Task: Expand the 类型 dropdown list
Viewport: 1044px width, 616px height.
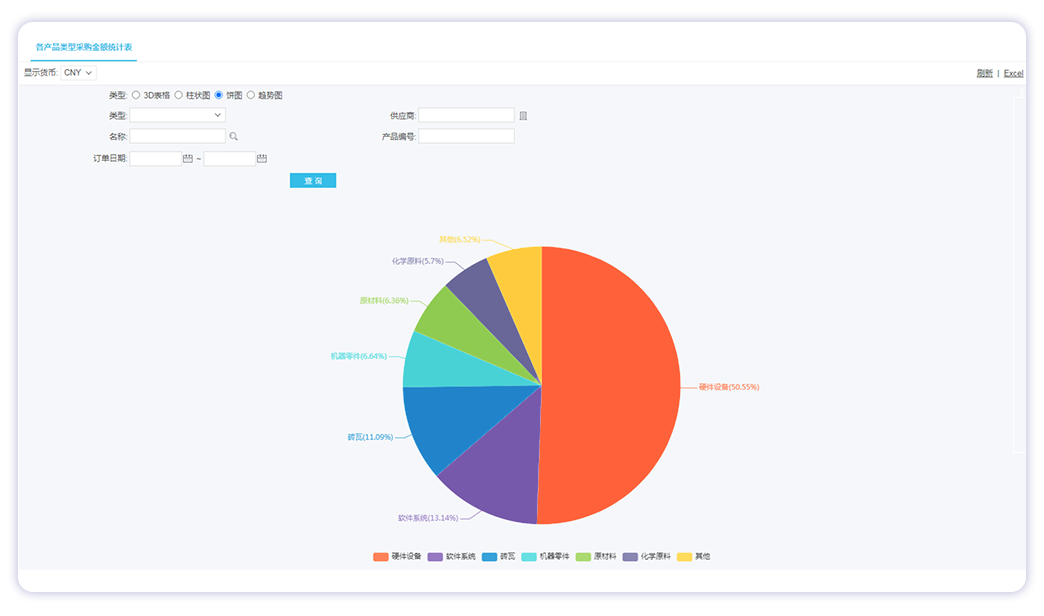Action: click(x=178, y=115)
